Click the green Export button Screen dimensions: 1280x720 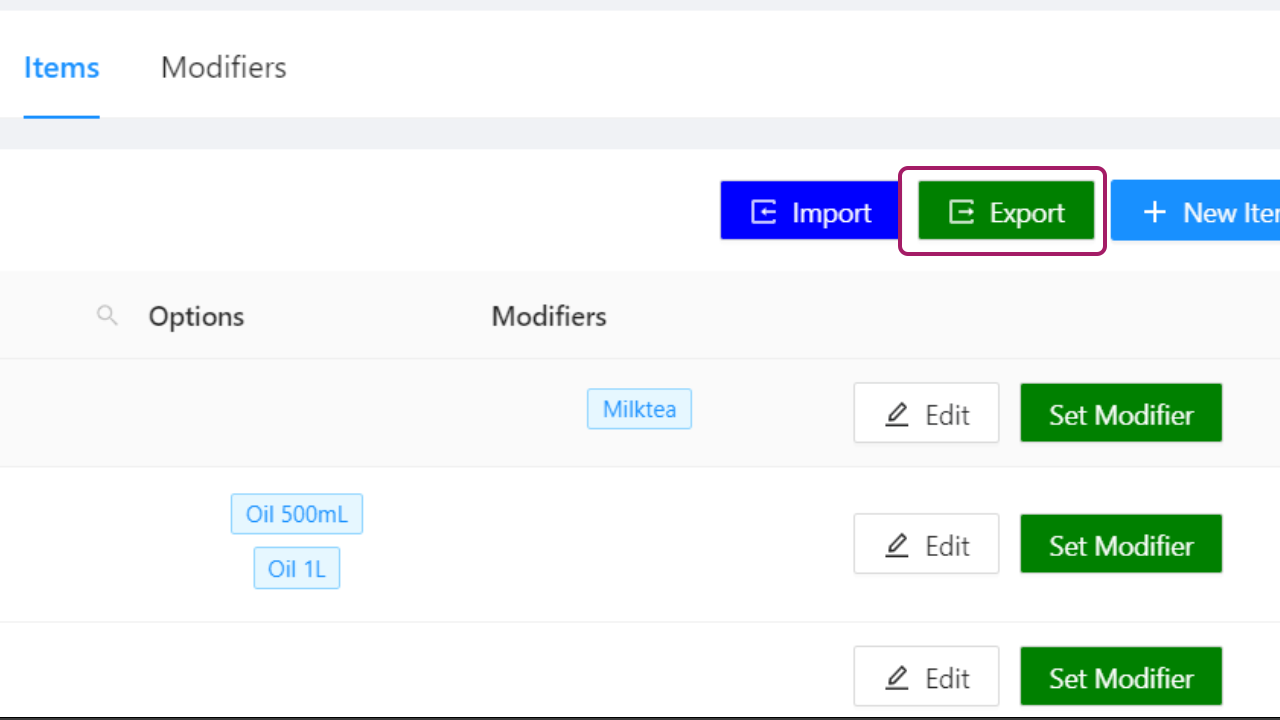coord(1006,211)
